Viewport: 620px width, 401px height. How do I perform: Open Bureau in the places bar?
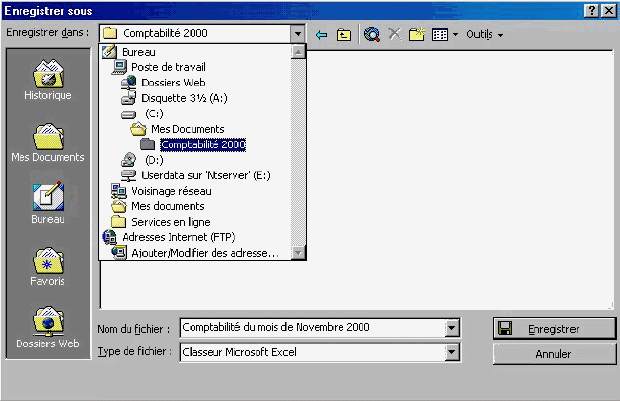point(48,203)
